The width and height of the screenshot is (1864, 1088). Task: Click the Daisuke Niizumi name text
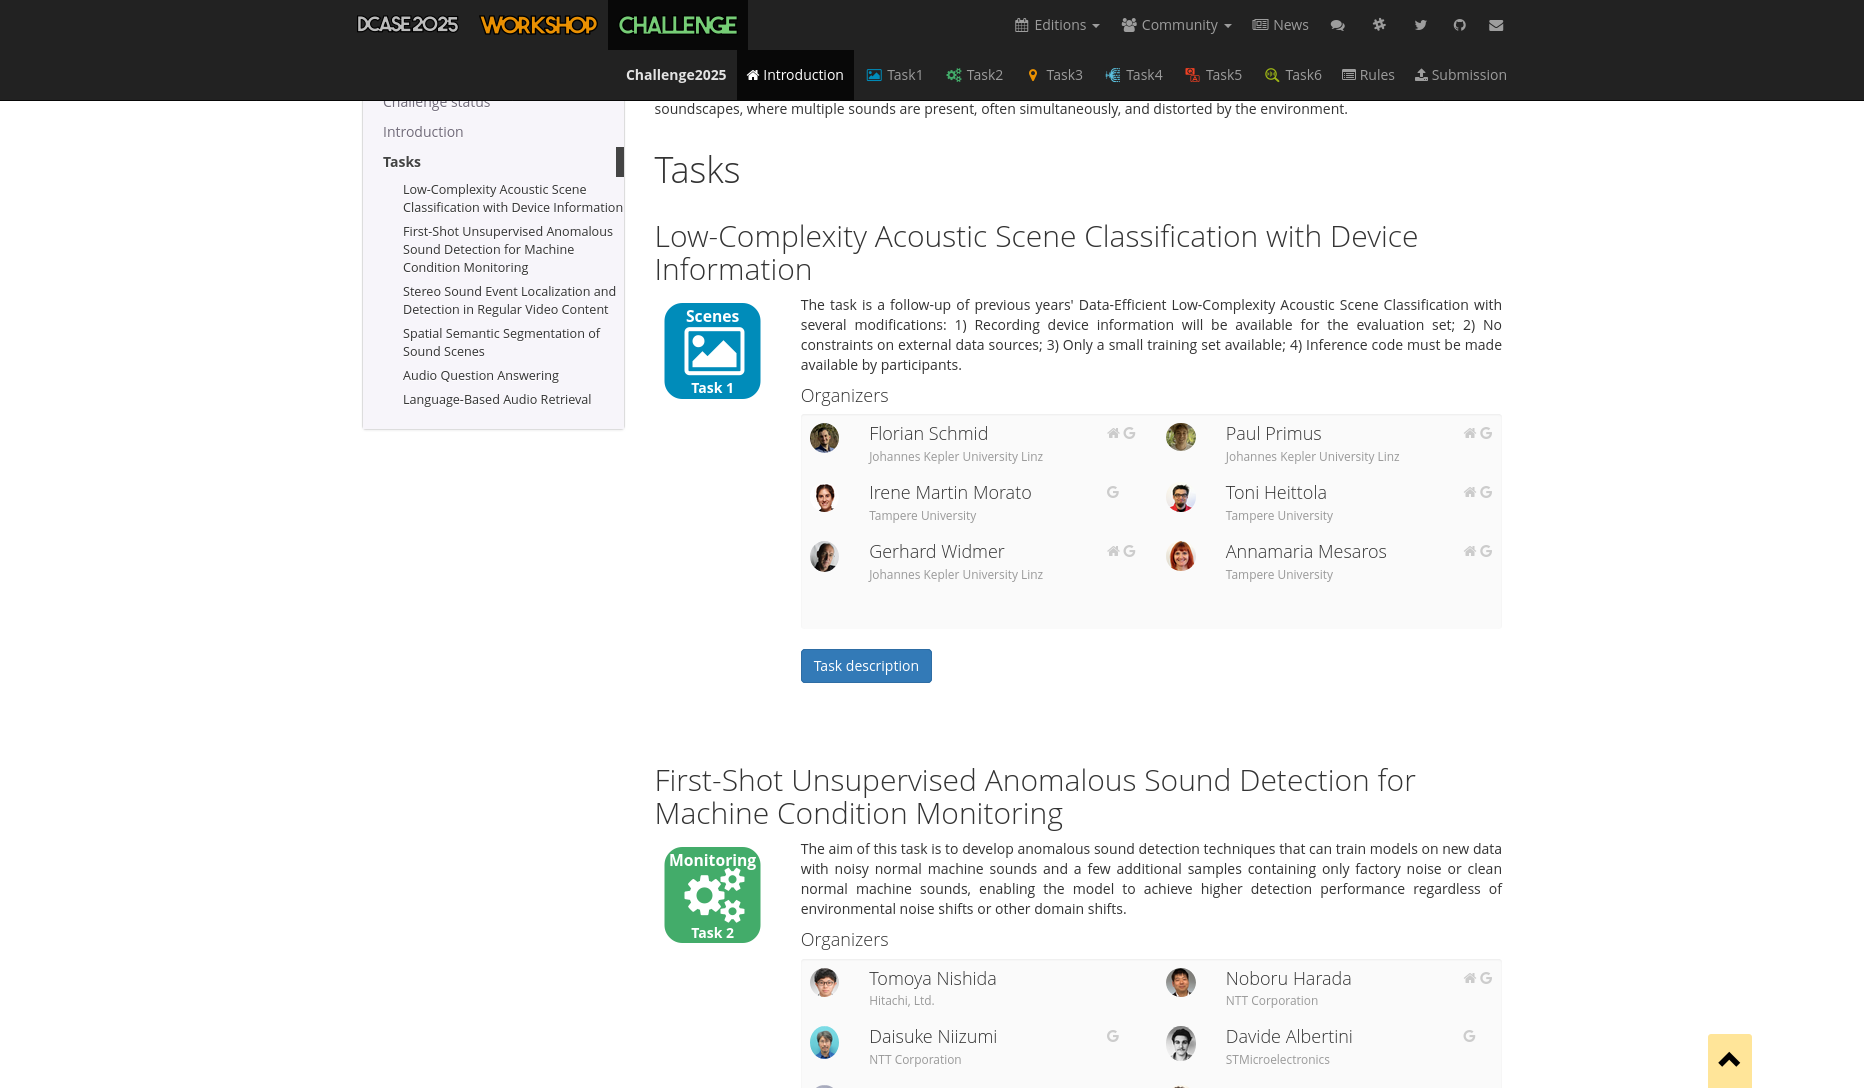pos(933,1036)
